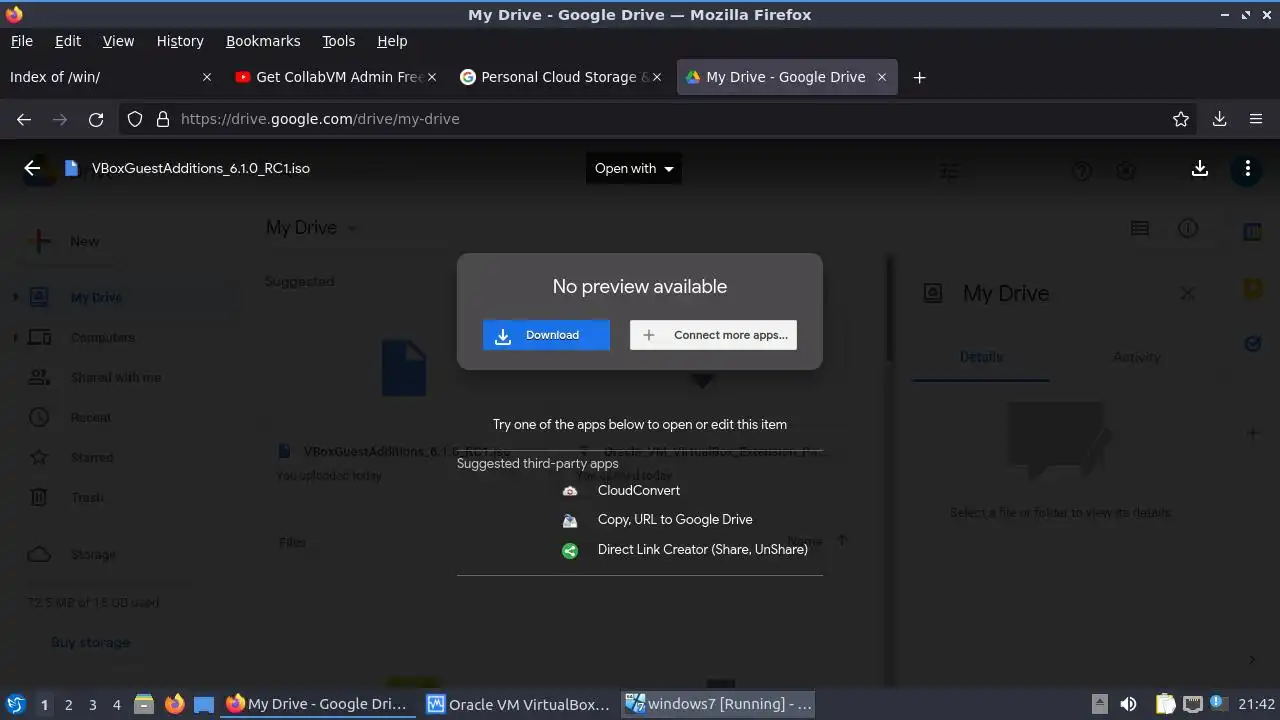
Task: Click the URL address field
Action: pyautogui.click(x=660, y=119)
